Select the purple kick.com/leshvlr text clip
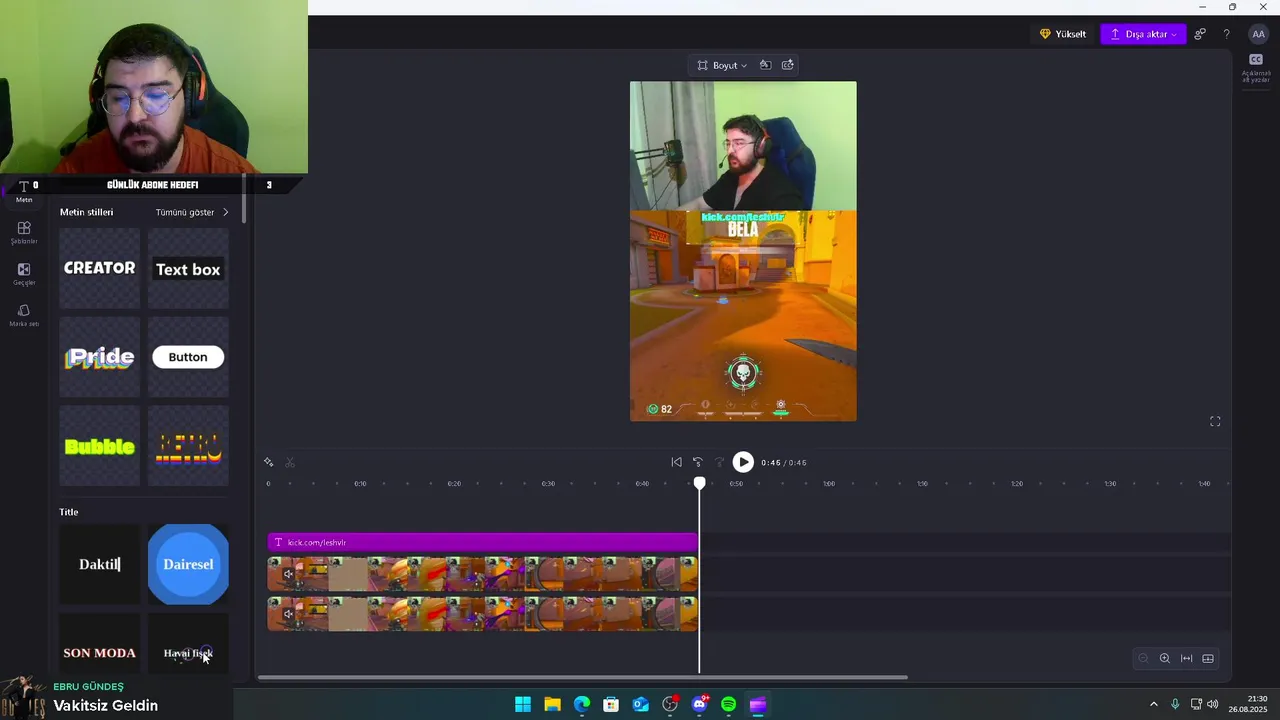The height and width of the screenshot is (720, 1280). tap(482, 542)
